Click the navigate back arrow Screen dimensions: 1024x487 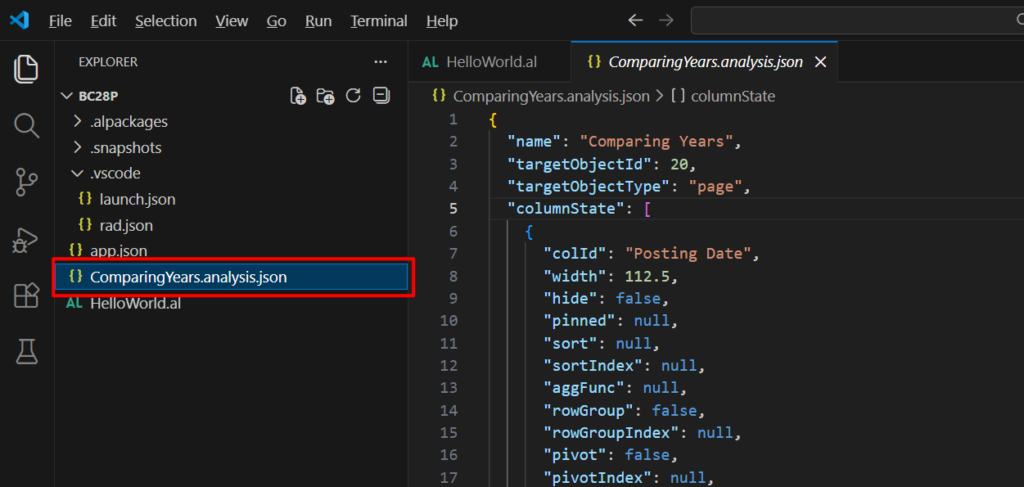click(x=635, y=21)
